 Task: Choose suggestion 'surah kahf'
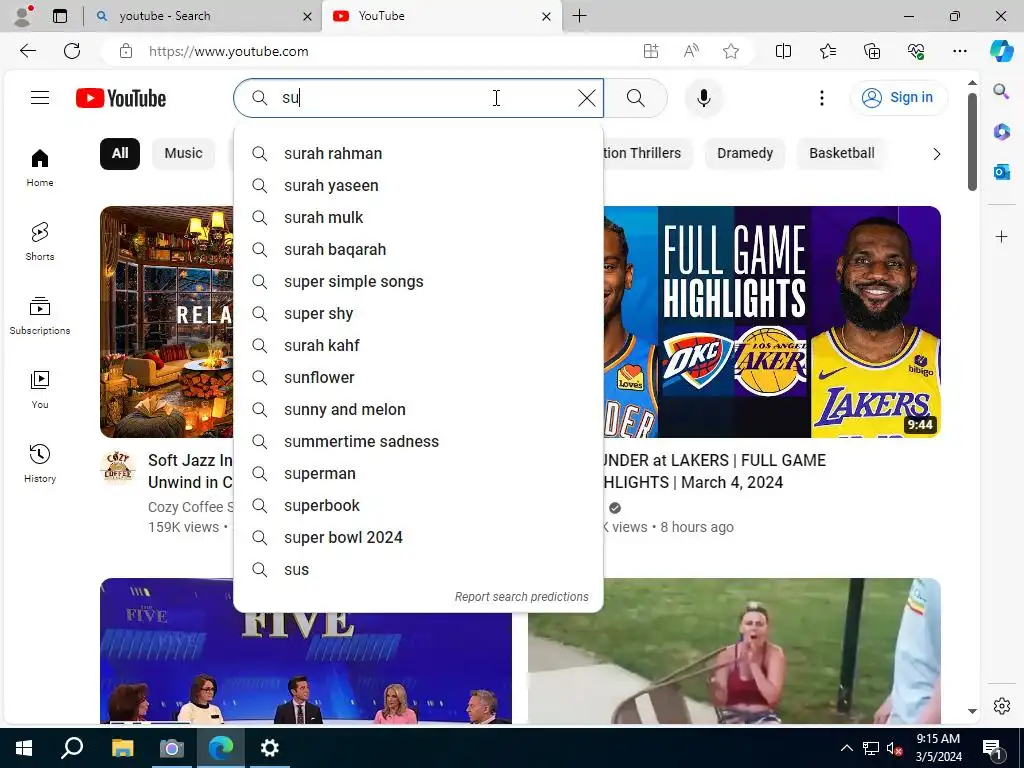click(418, 345)
